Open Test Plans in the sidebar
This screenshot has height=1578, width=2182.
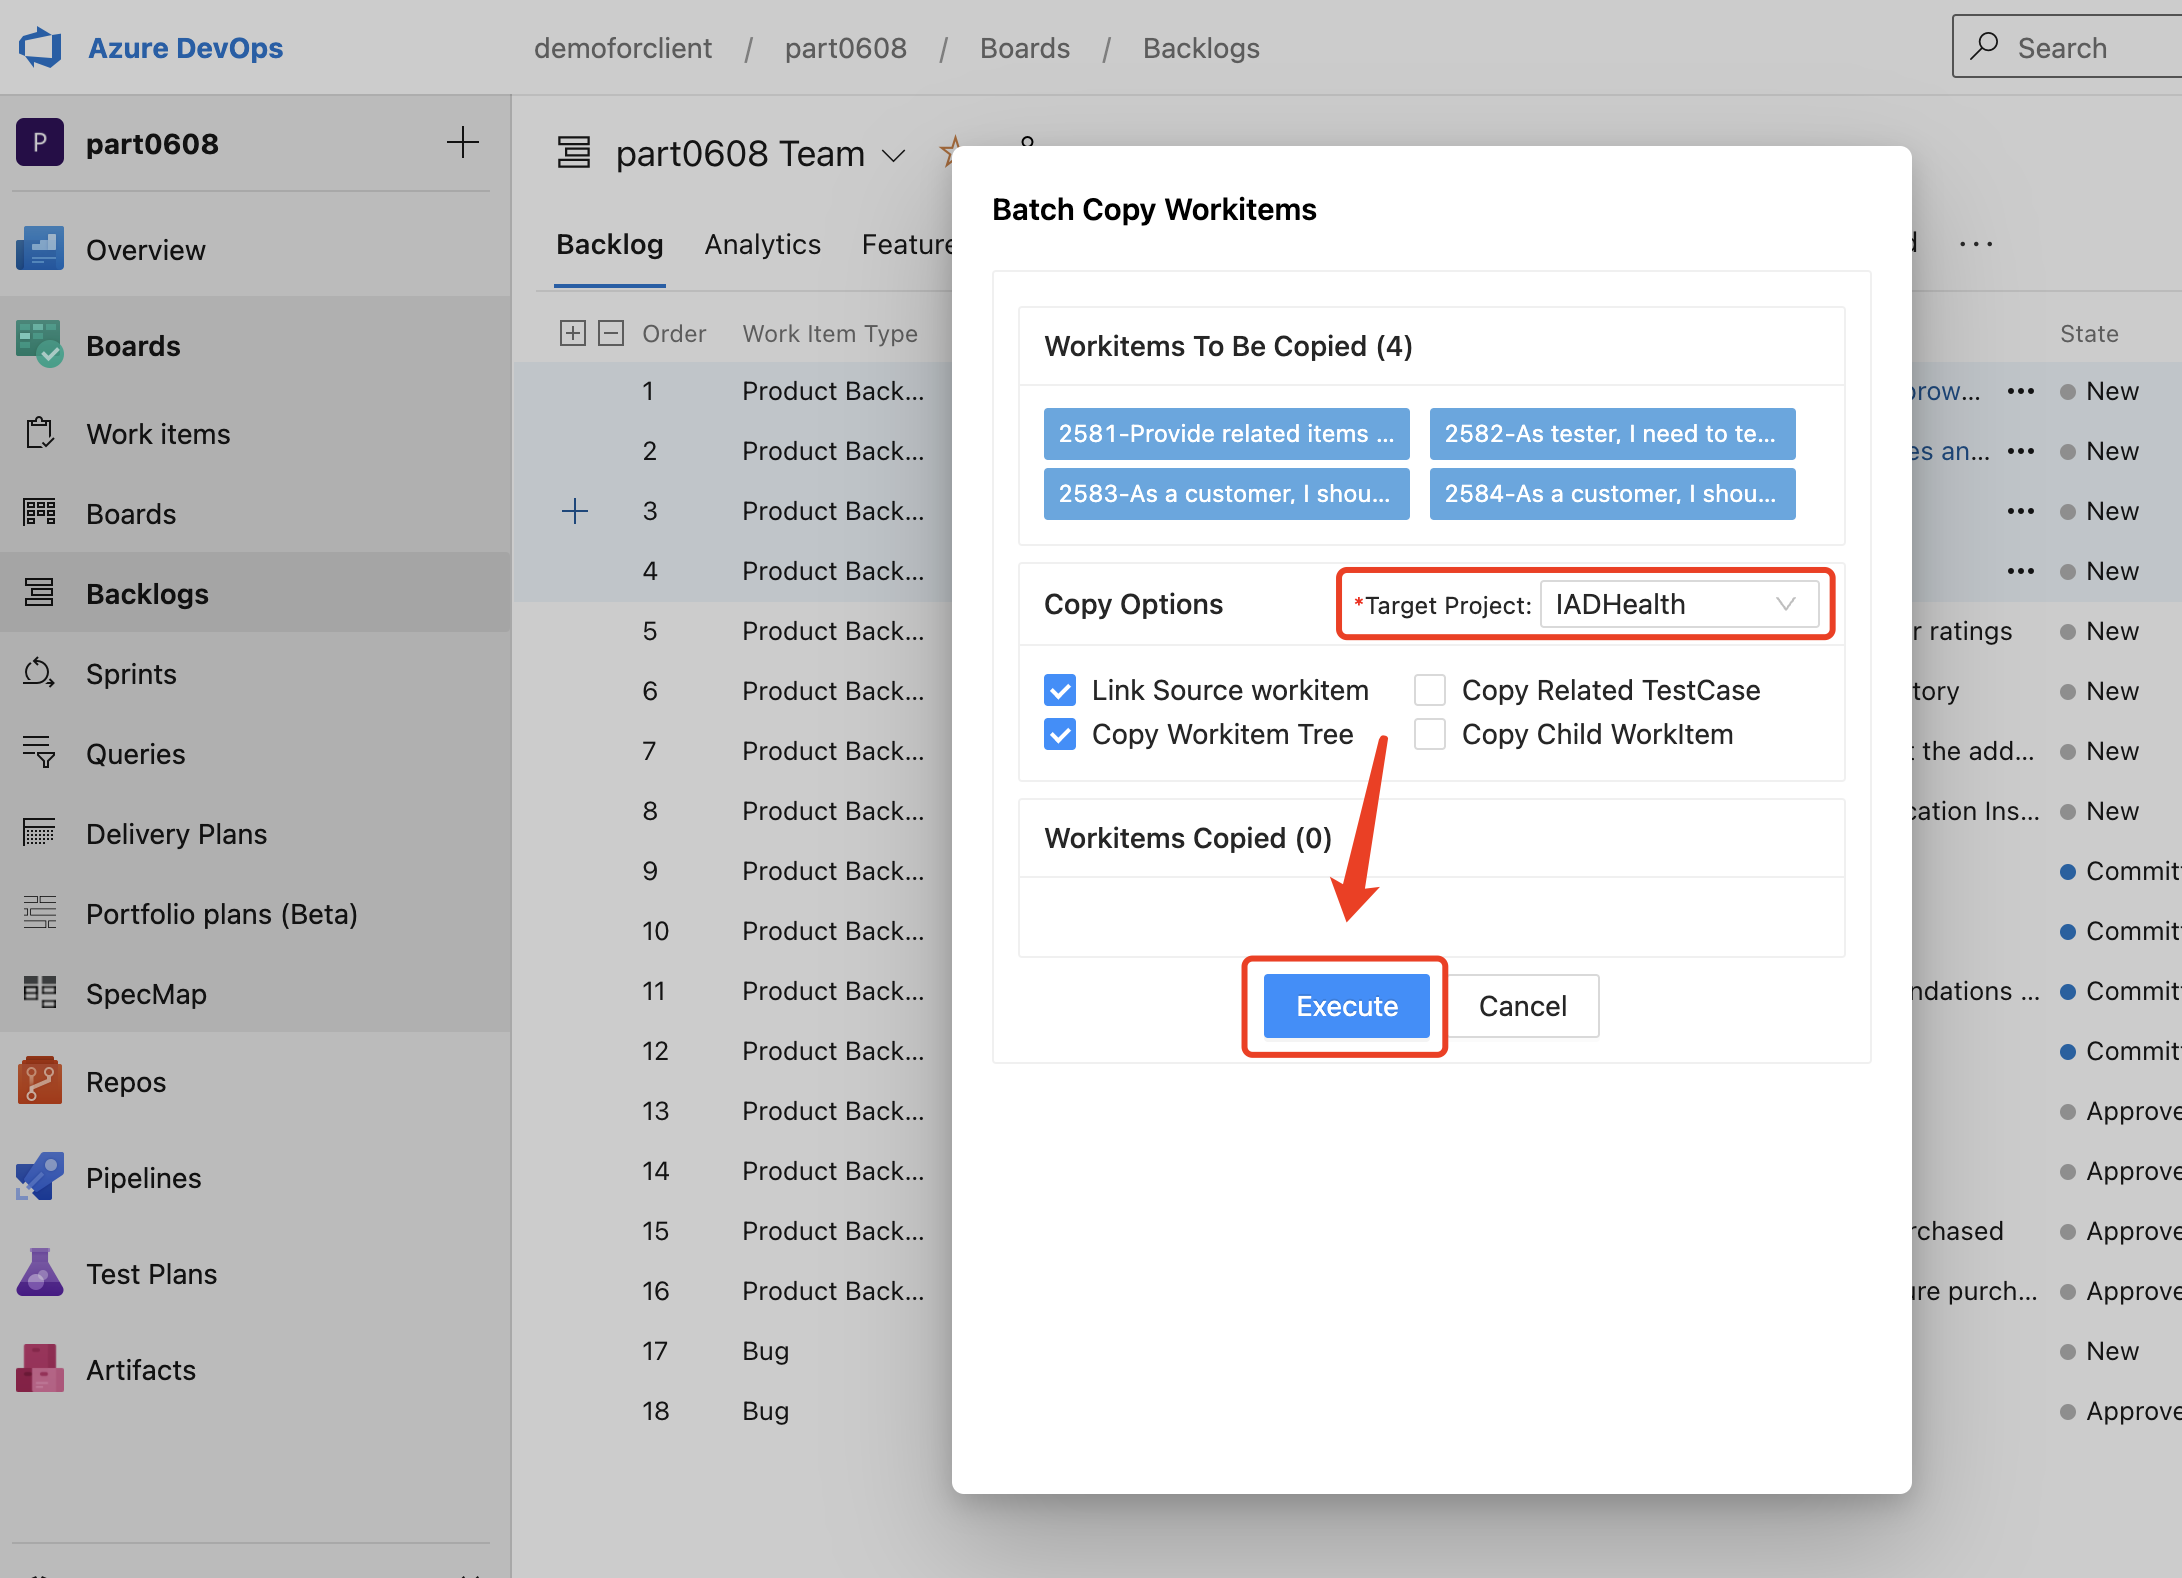(x=150, y=1273)
